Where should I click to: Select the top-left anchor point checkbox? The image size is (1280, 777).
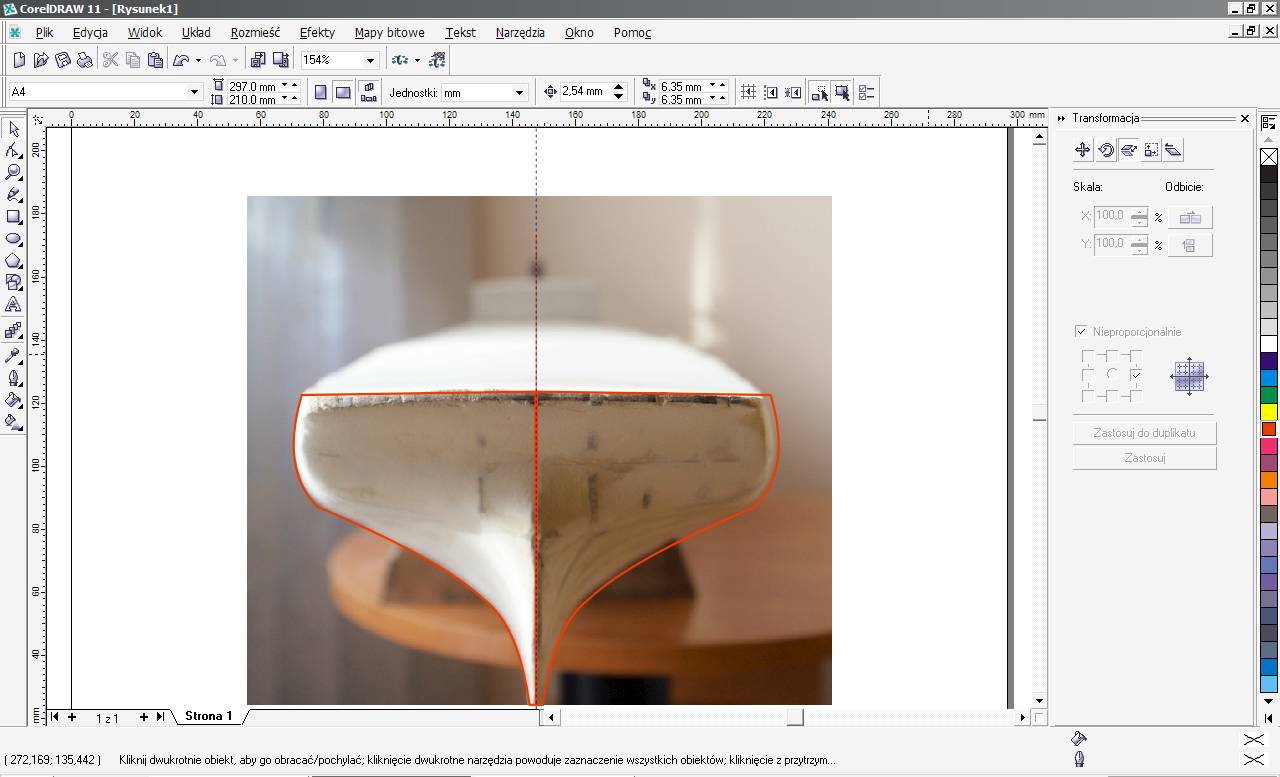(x=1087, y=355)
